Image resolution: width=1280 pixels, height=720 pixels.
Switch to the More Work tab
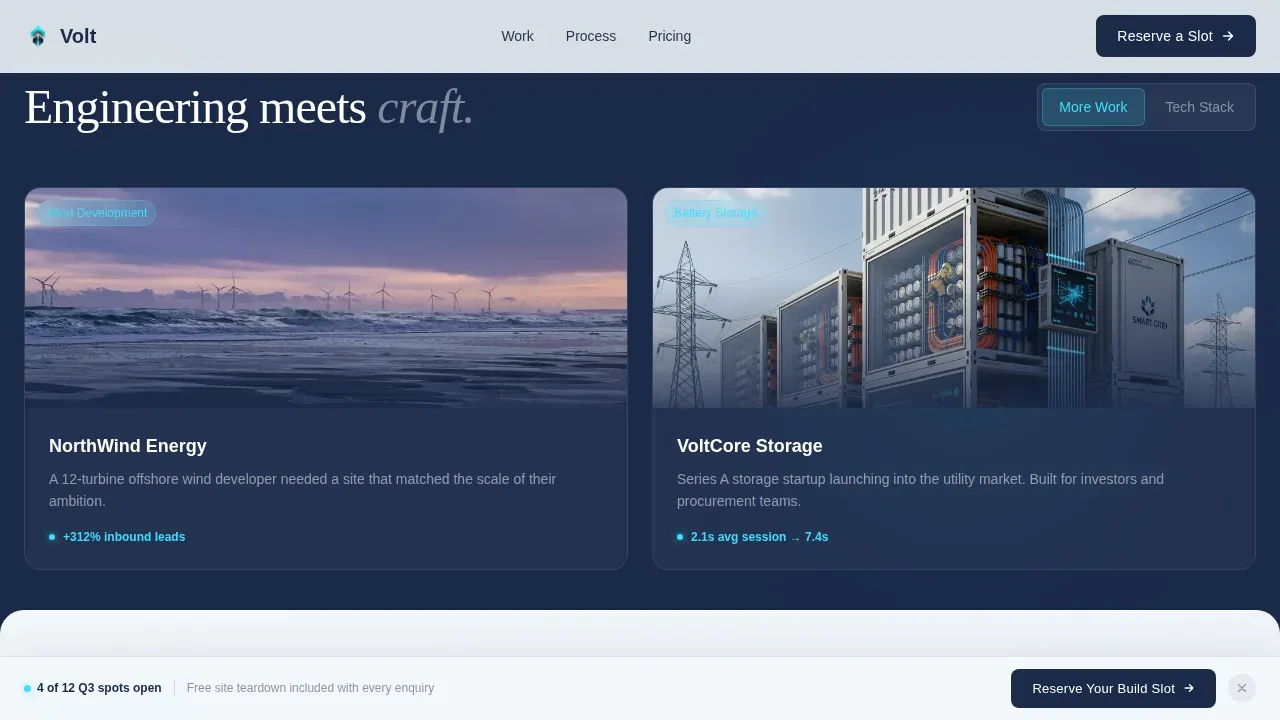tap(1093, 107)
